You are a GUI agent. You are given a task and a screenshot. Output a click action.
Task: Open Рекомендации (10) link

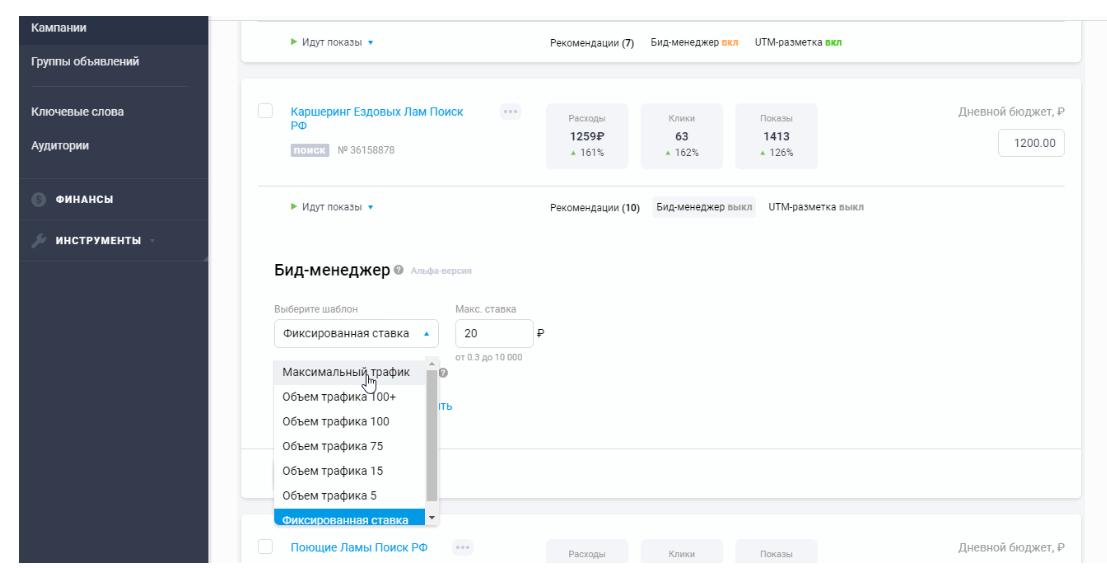click(594, 208)
